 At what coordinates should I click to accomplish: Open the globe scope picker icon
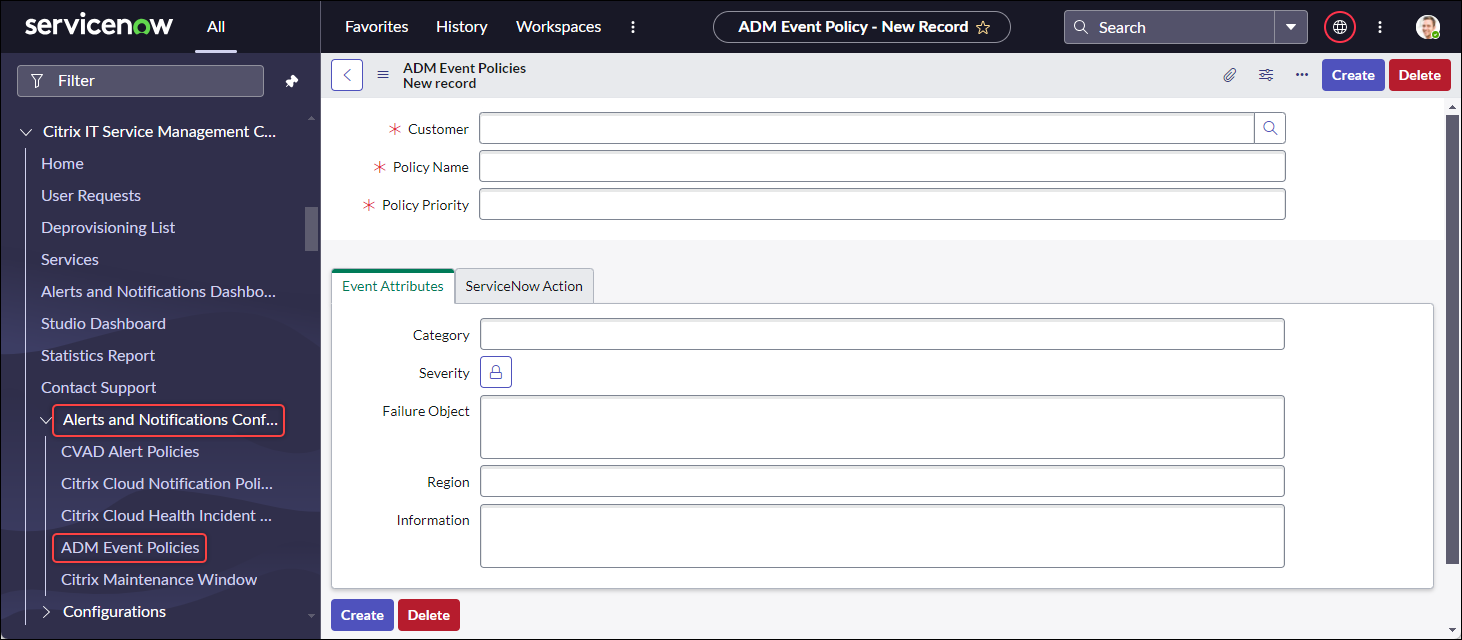click(x=1340, y=27)
